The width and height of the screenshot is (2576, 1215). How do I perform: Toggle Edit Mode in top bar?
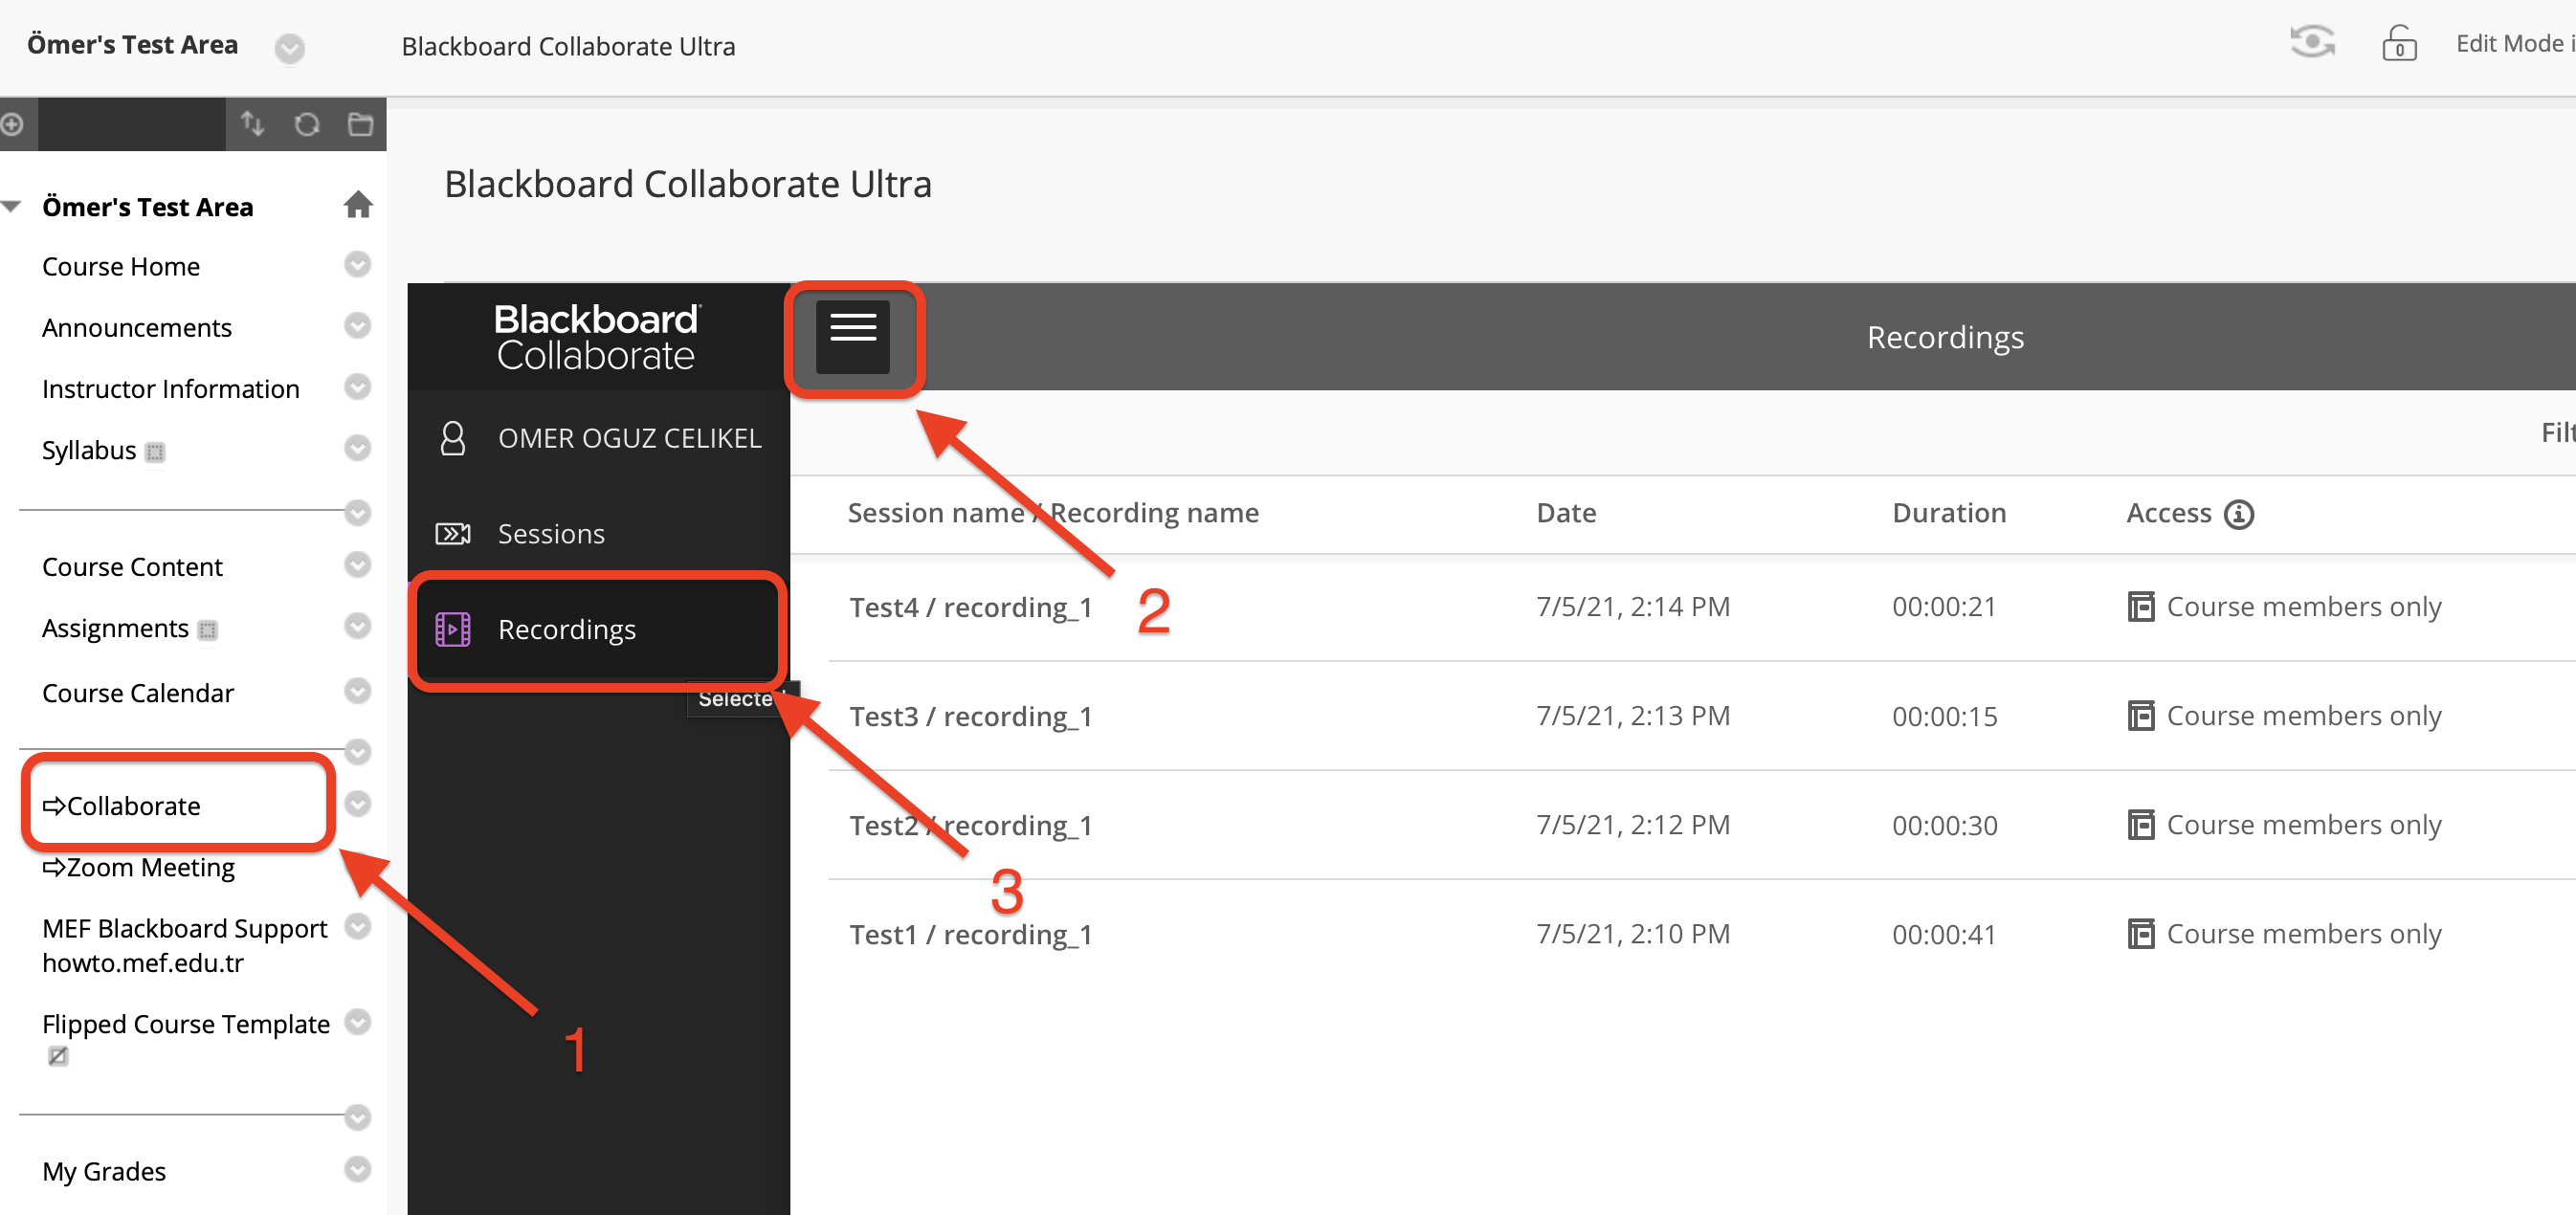tap(2514, 43)
